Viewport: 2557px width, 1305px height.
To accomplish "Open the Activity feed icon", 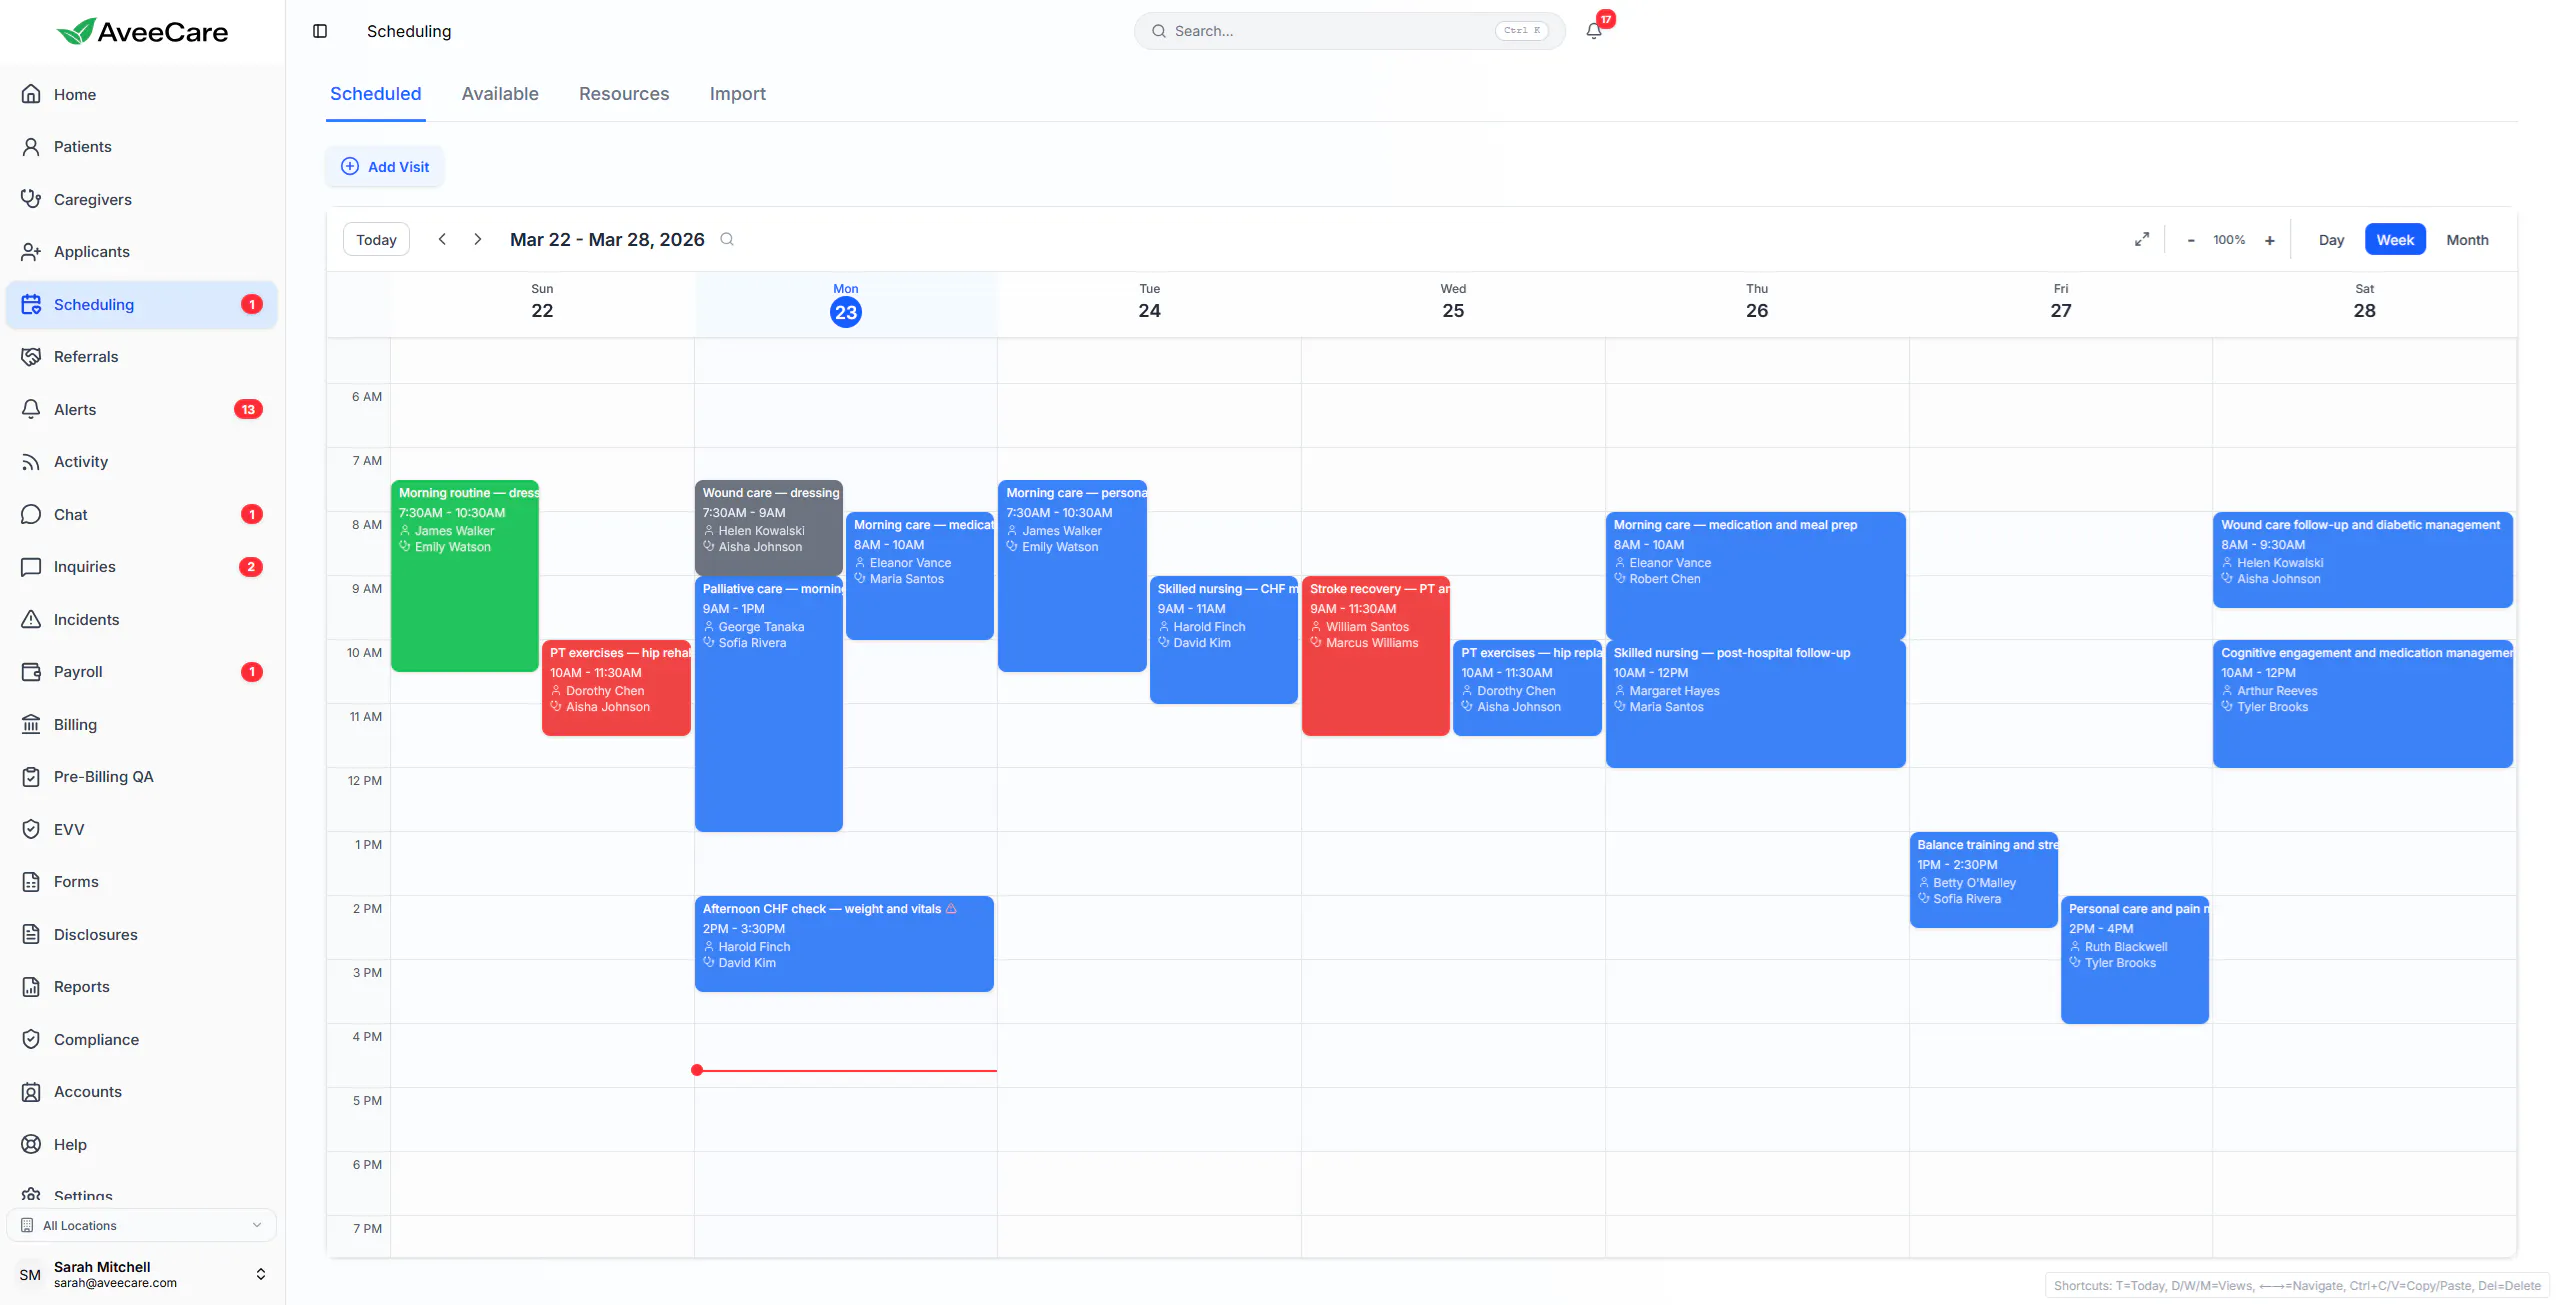I will coord(31,462).
